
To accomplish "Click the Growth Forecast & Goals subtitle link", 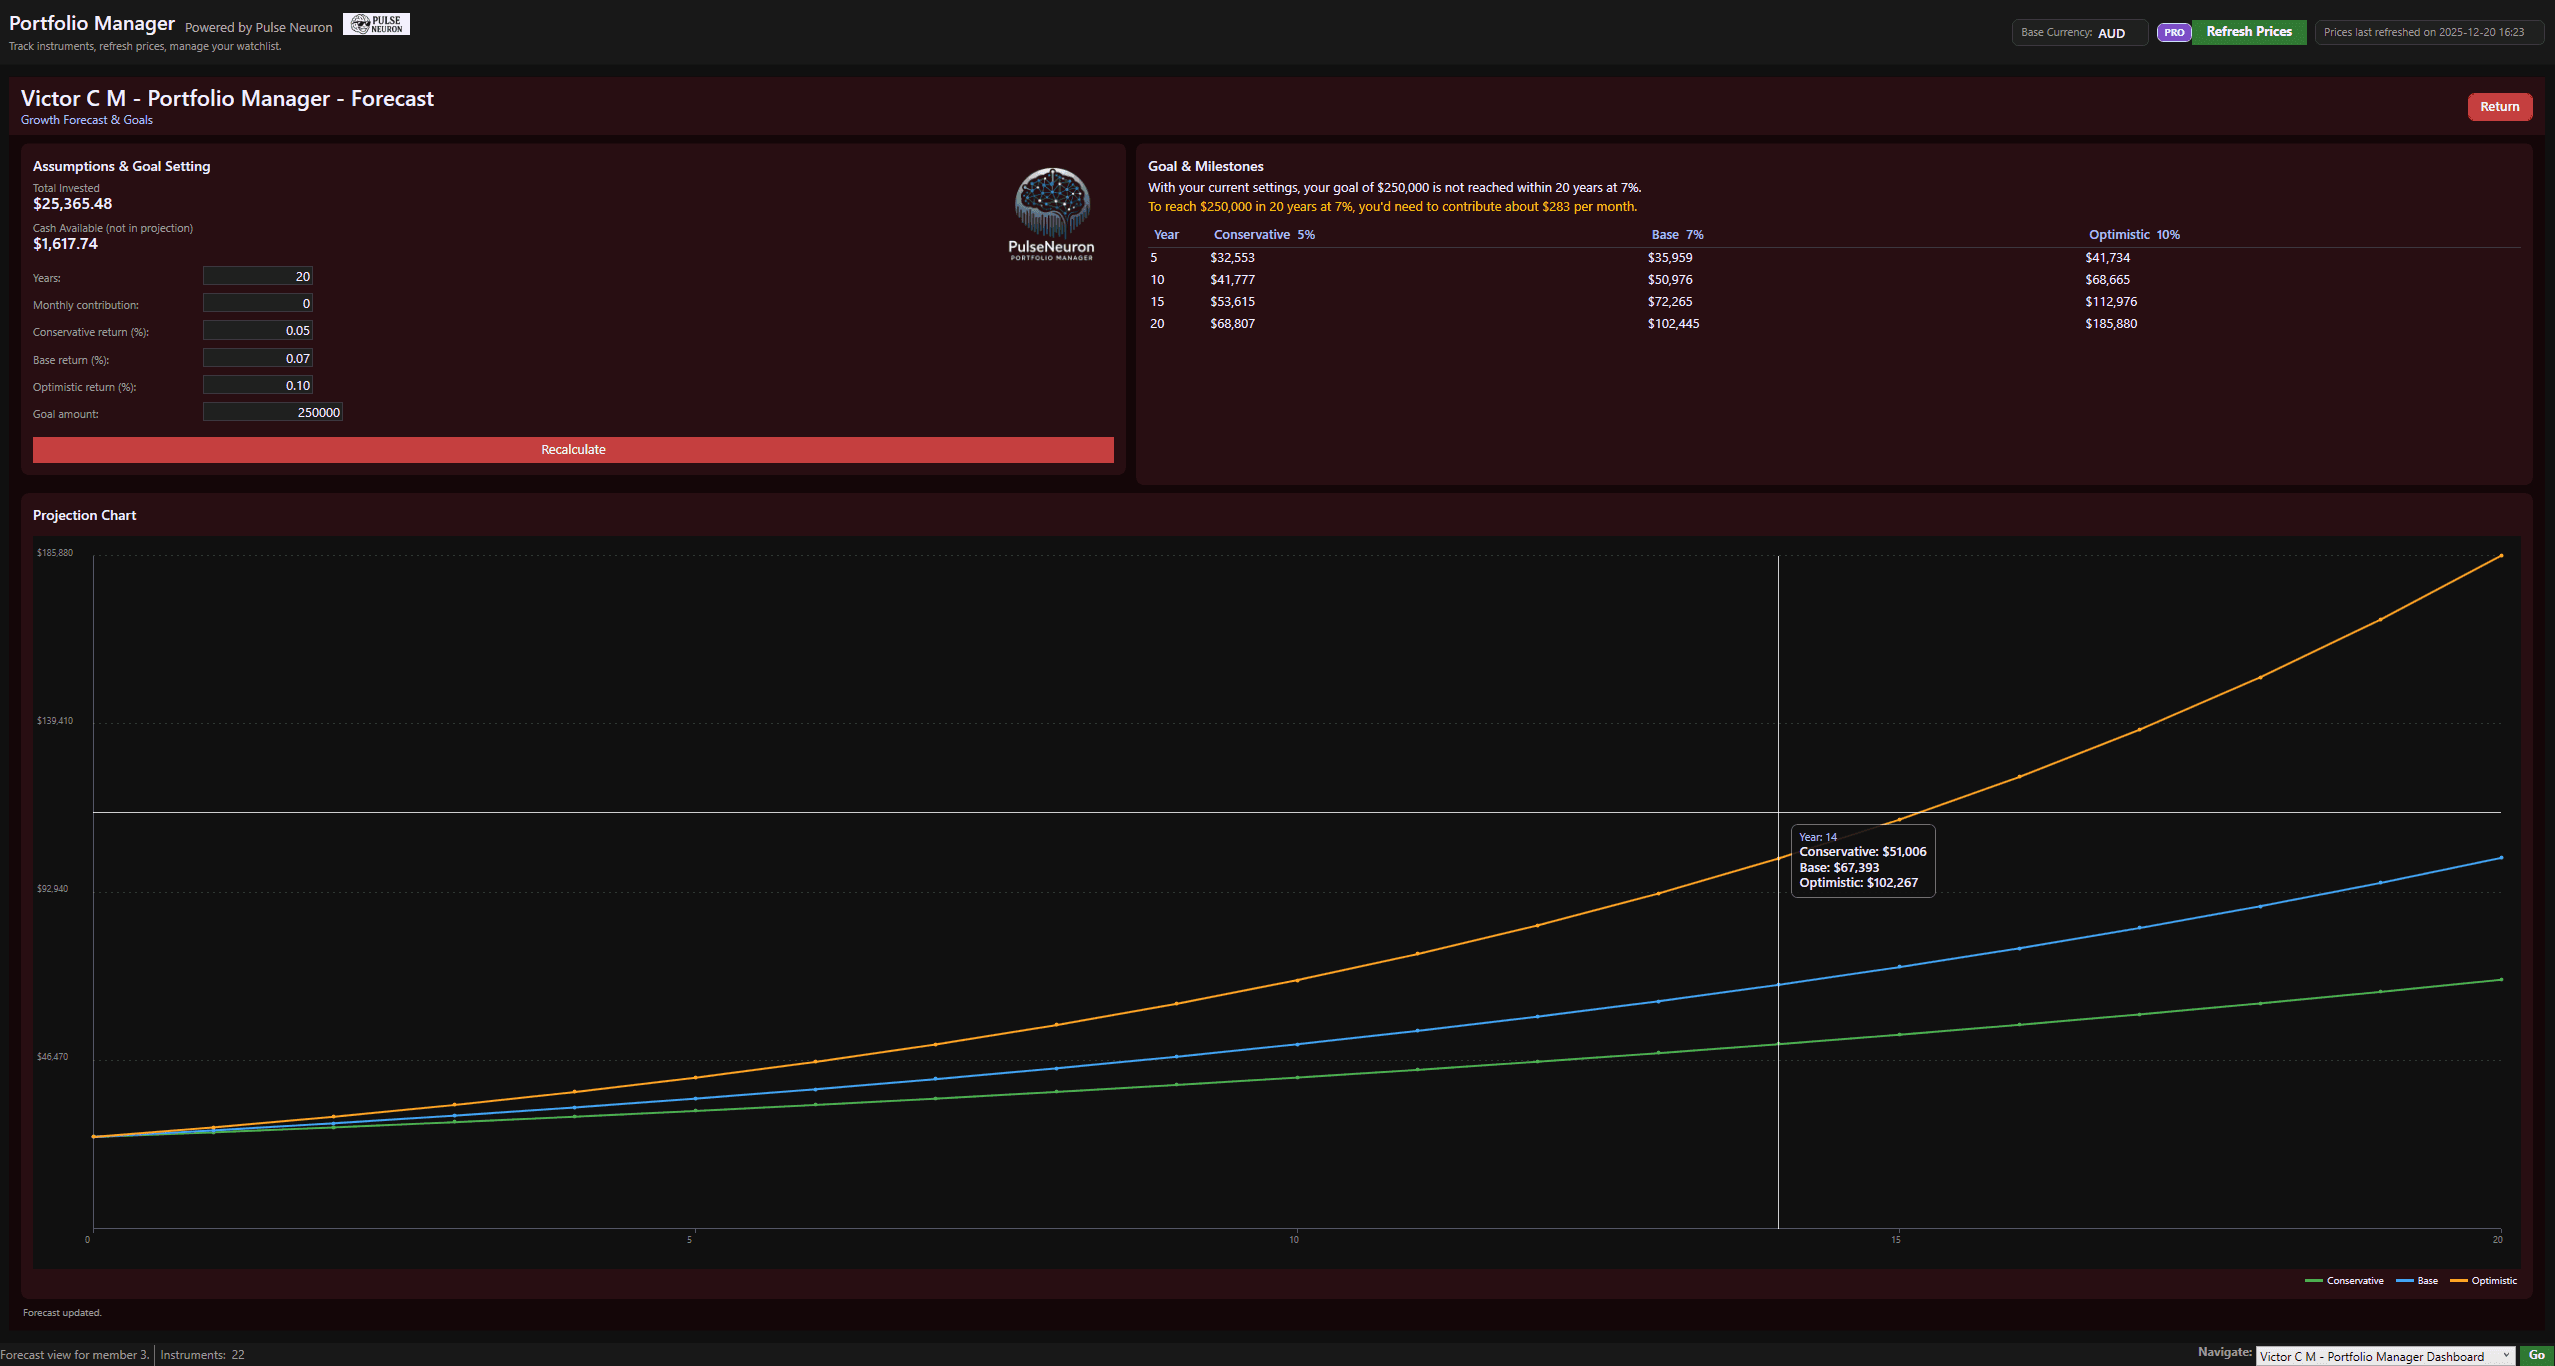I will click(87, 120).
